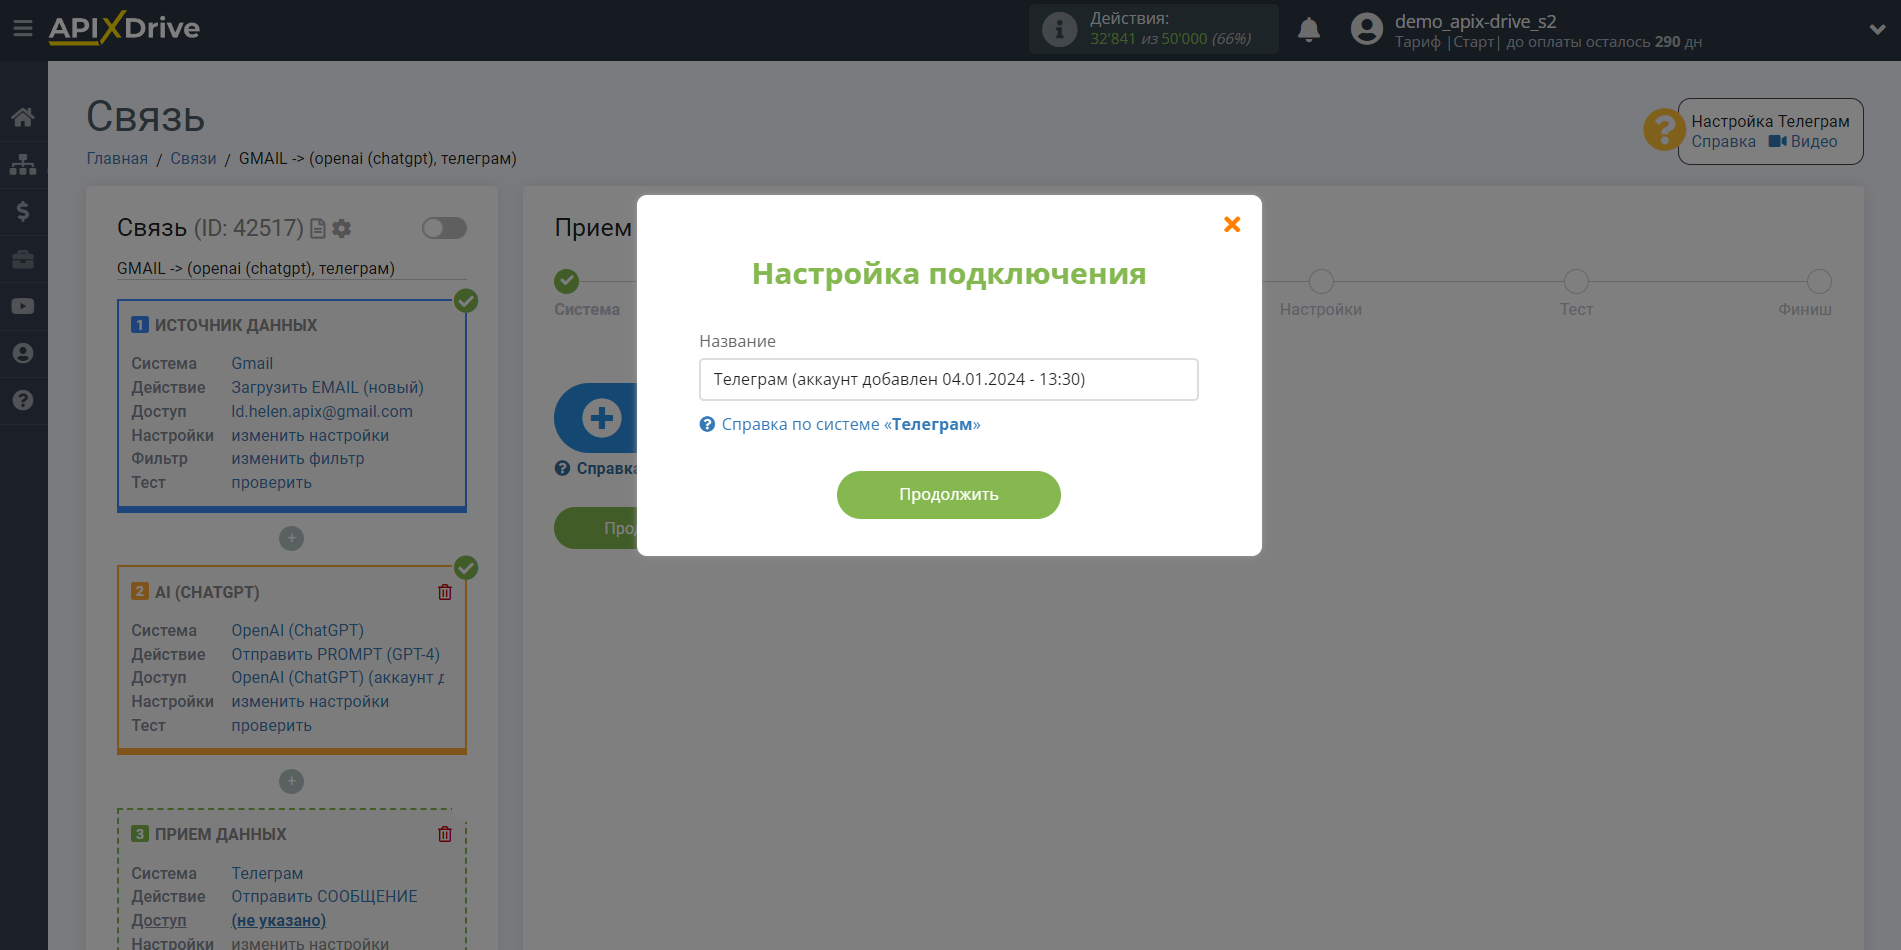The image size is (1901, 950).
Task: Click the Настройки step marker
Action: click(x=1321, y=282)
